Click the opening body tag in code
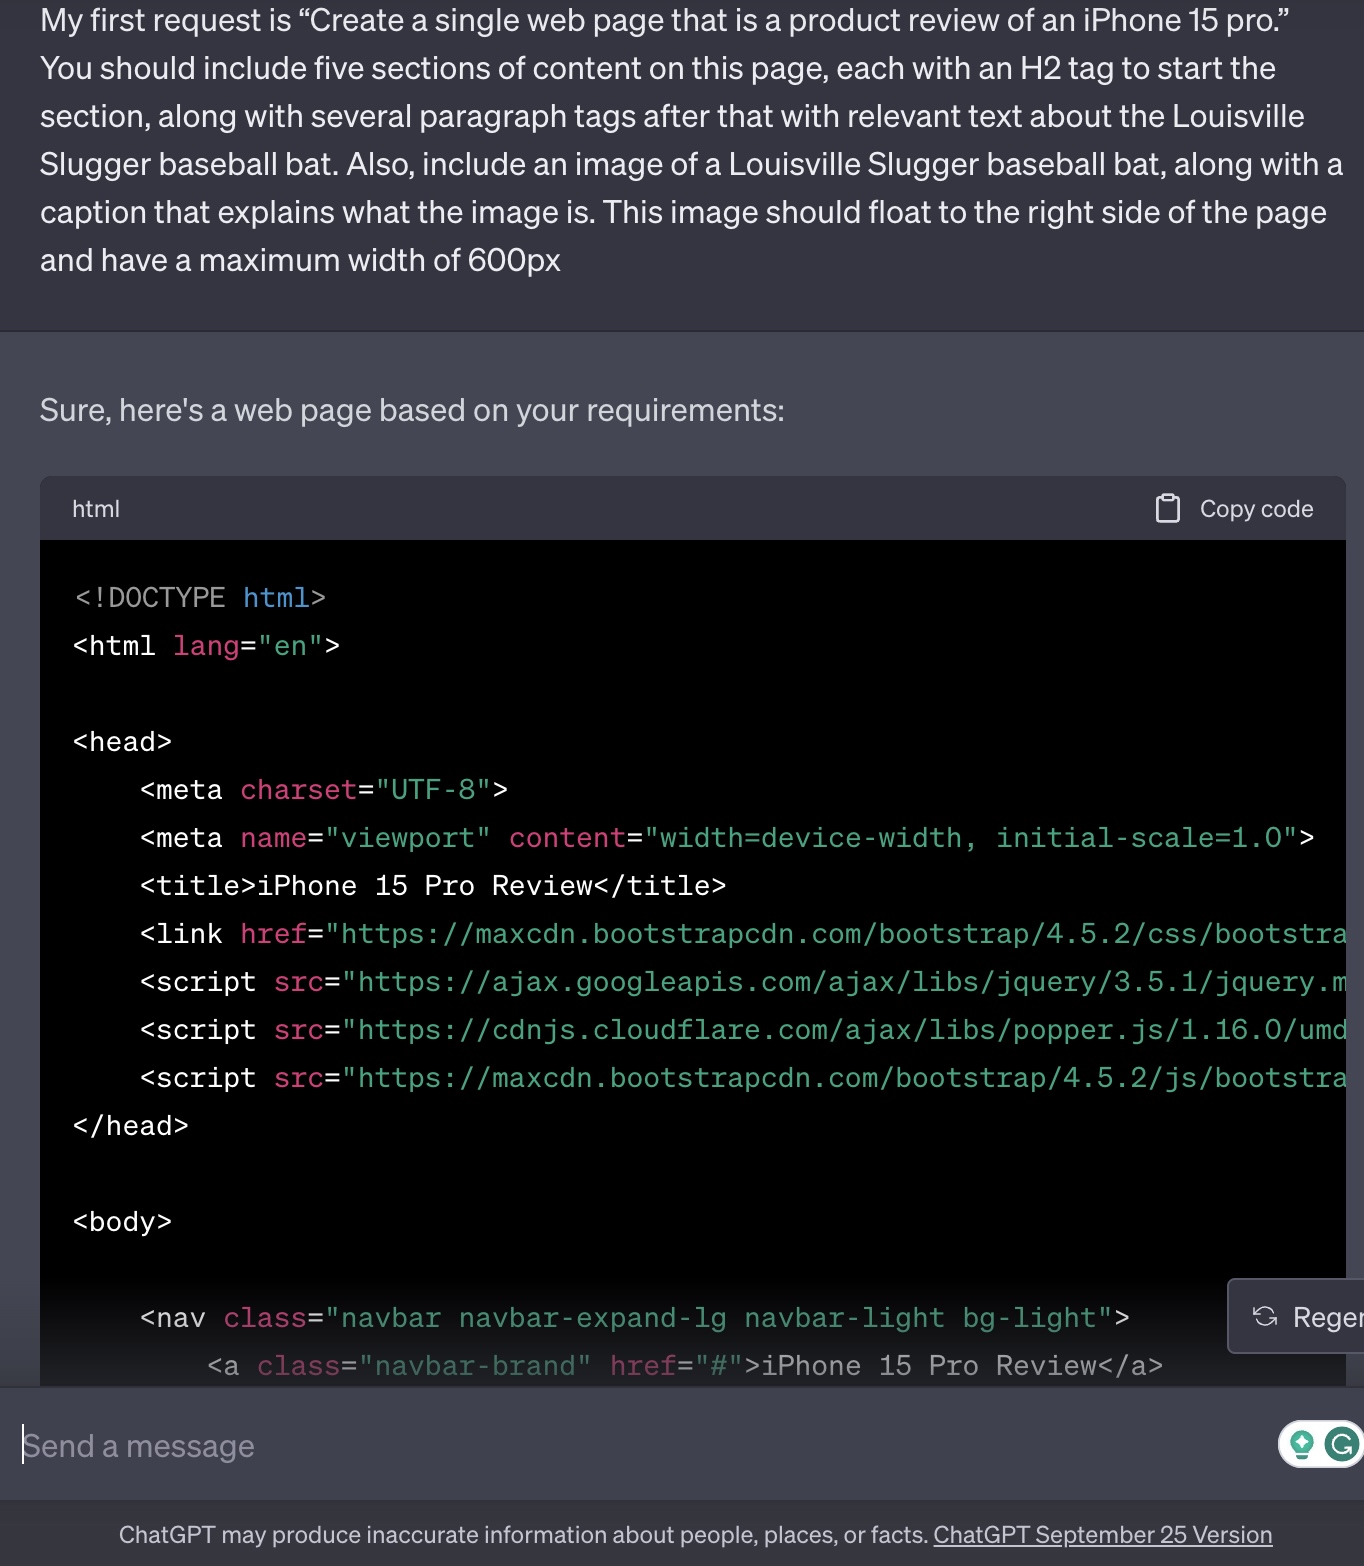 click(122, 1222)
